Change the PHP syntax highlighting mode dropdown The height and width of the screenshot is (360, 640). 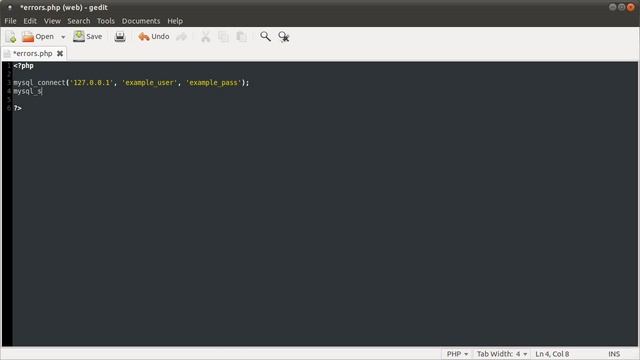[x=457, y=354]
